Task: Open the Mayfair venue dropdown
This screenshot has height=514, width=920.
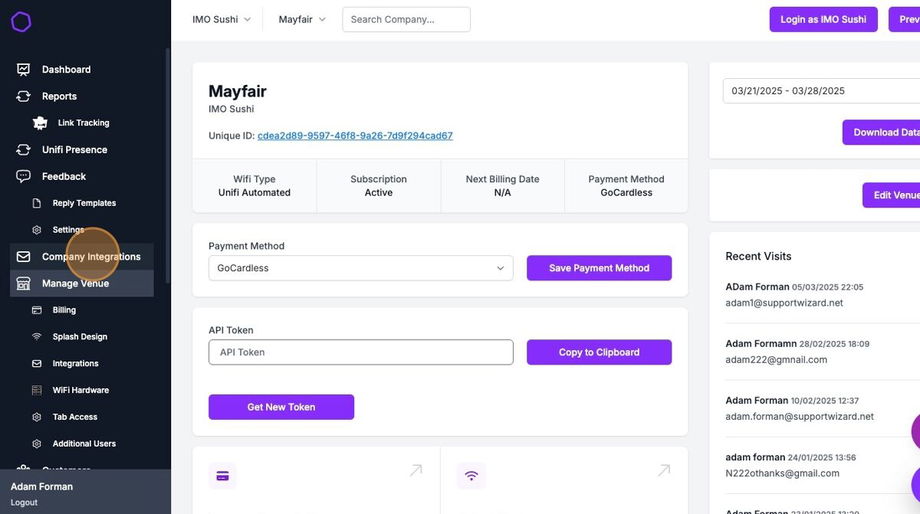Action: (x=302, y=19)
